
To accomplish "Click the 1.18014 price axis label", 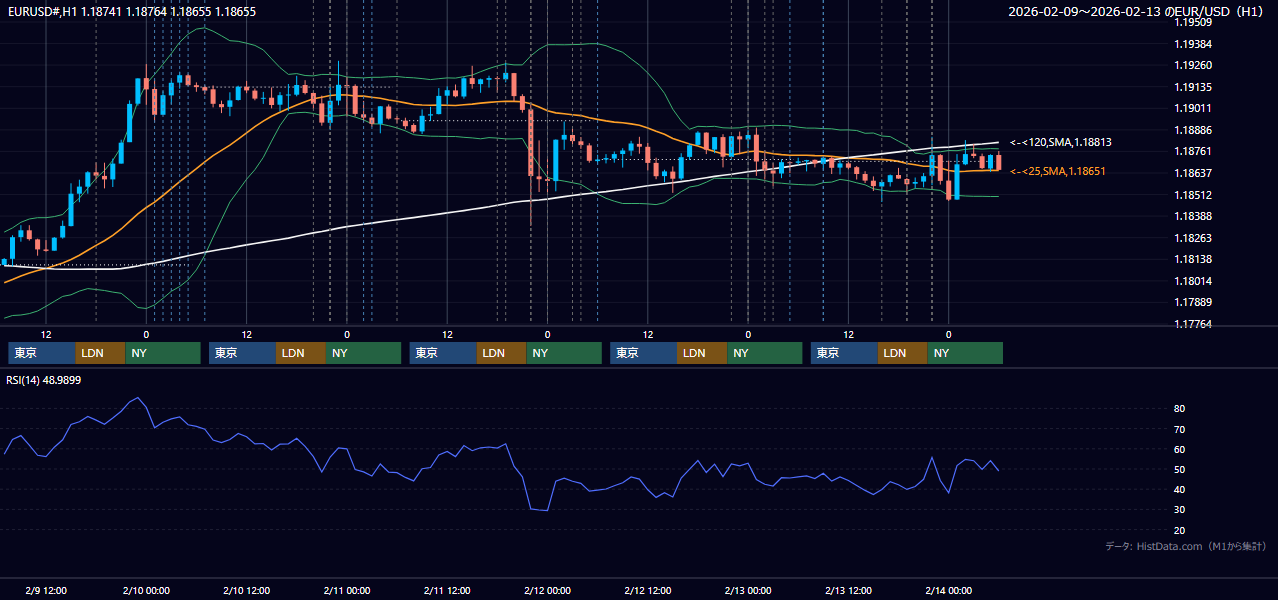I will pos(1192,281).
